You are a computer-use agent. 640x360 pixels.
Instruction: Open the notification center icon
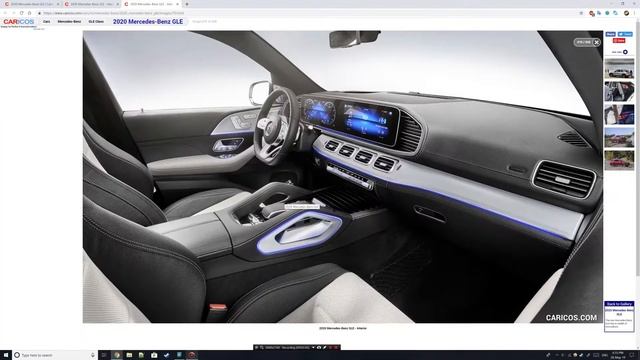(633, 355)
